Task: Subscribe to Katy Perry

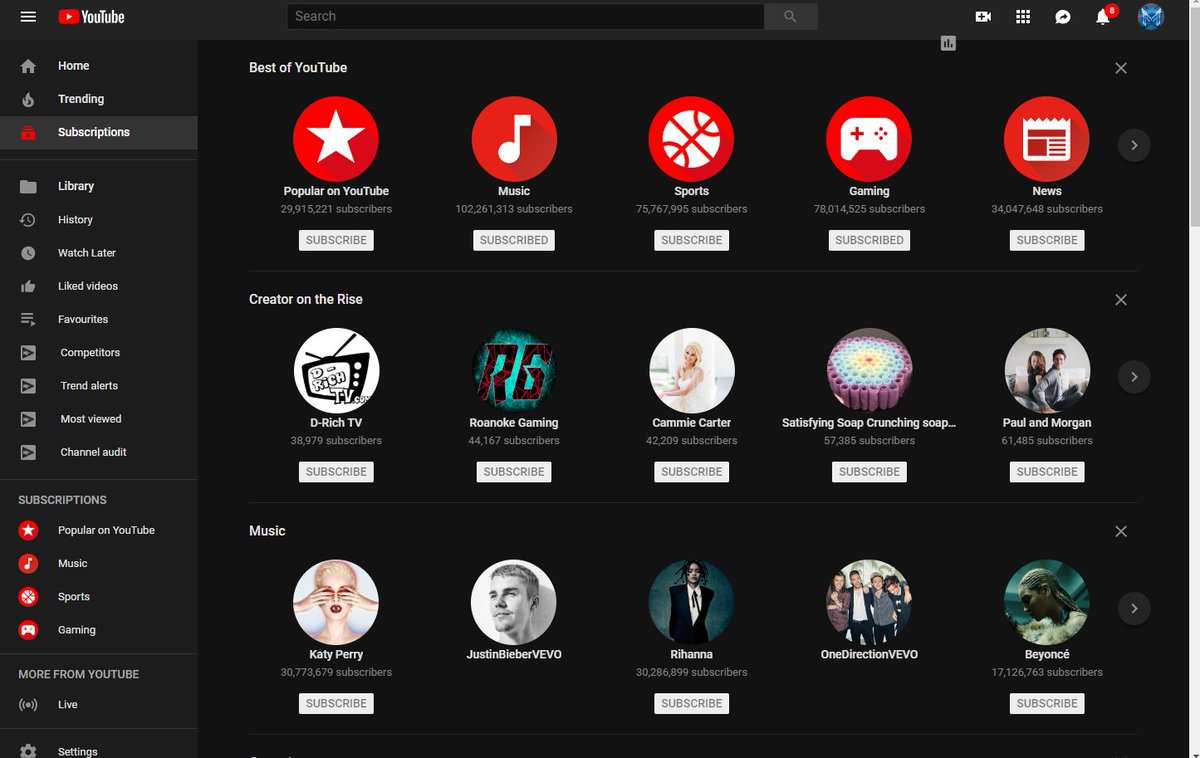Action: coord(336,703)
